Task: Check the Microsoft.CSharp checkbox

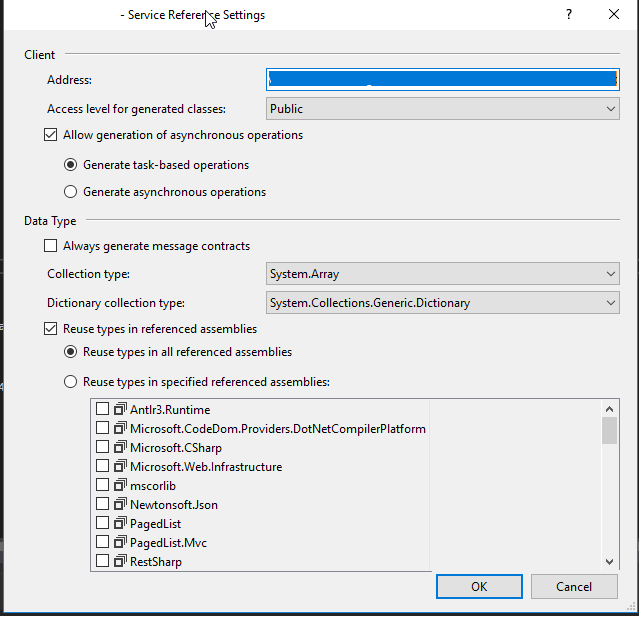Action: [x=102, y=447]
